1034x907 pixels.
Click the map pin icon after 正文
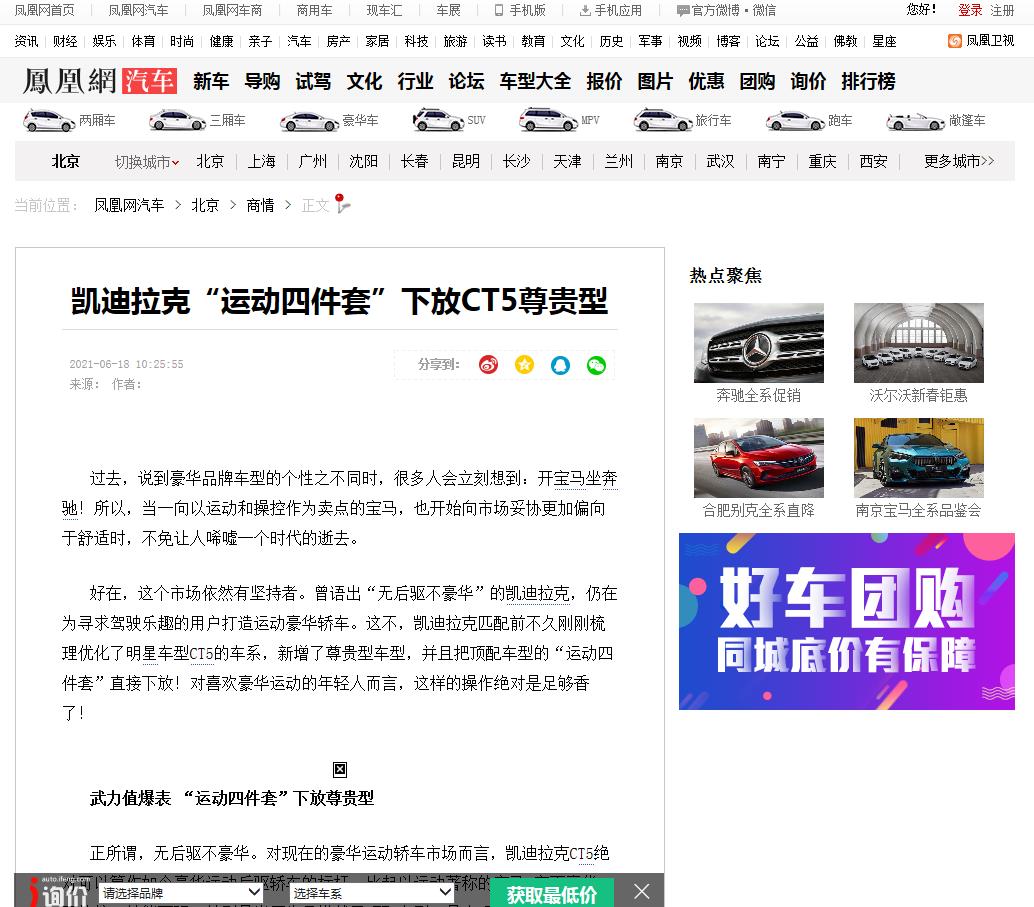342,204
